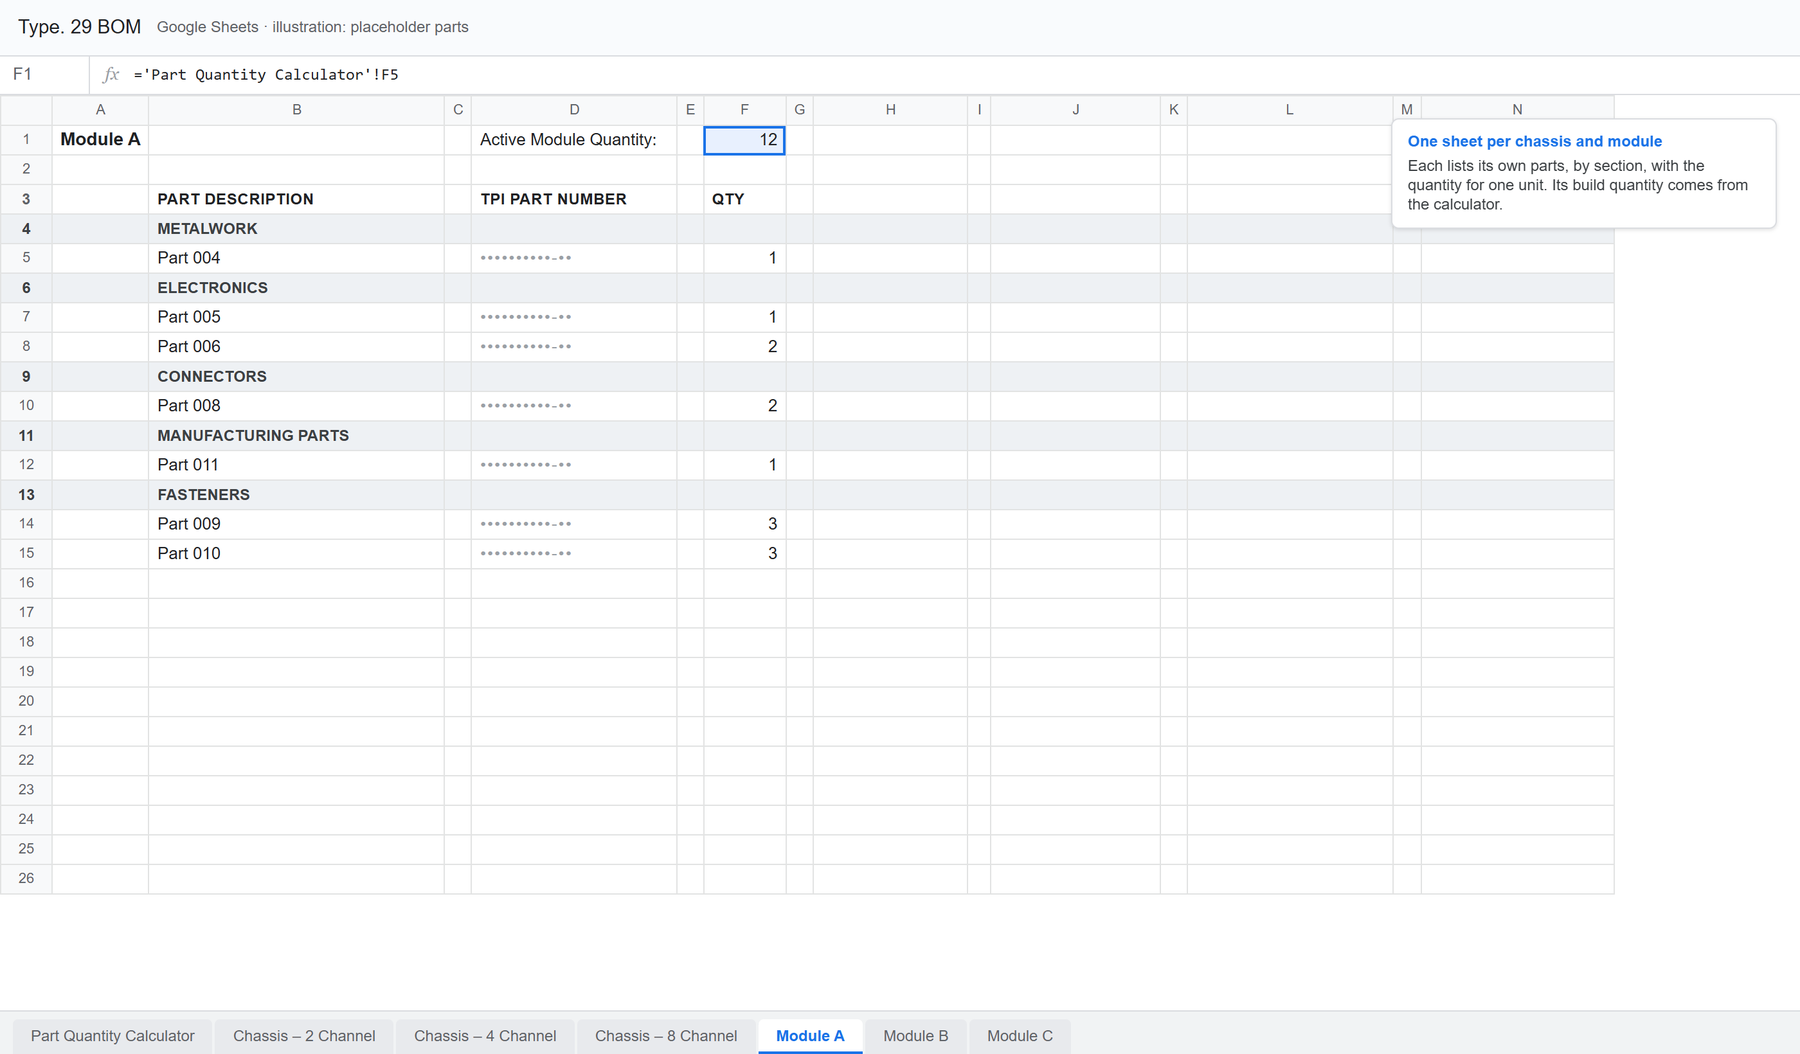Click the TPI PART NUMBER header cell

click(574, 199)
